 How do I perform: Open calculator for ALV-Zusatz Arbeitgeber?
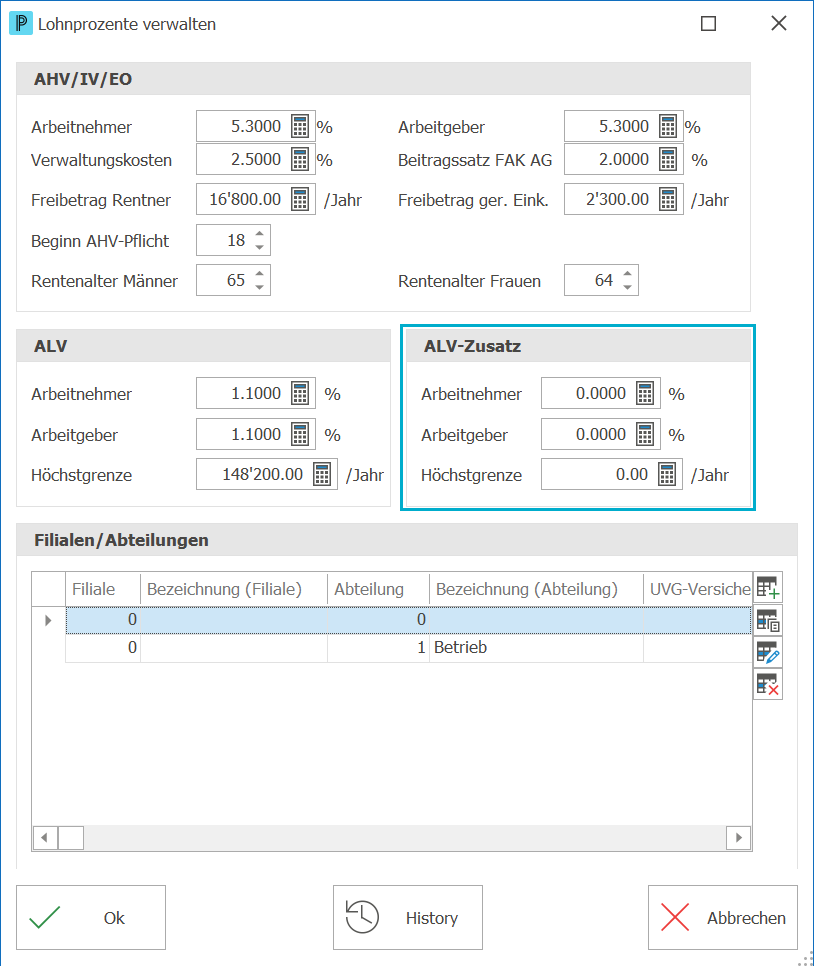(x=645, y=434)
